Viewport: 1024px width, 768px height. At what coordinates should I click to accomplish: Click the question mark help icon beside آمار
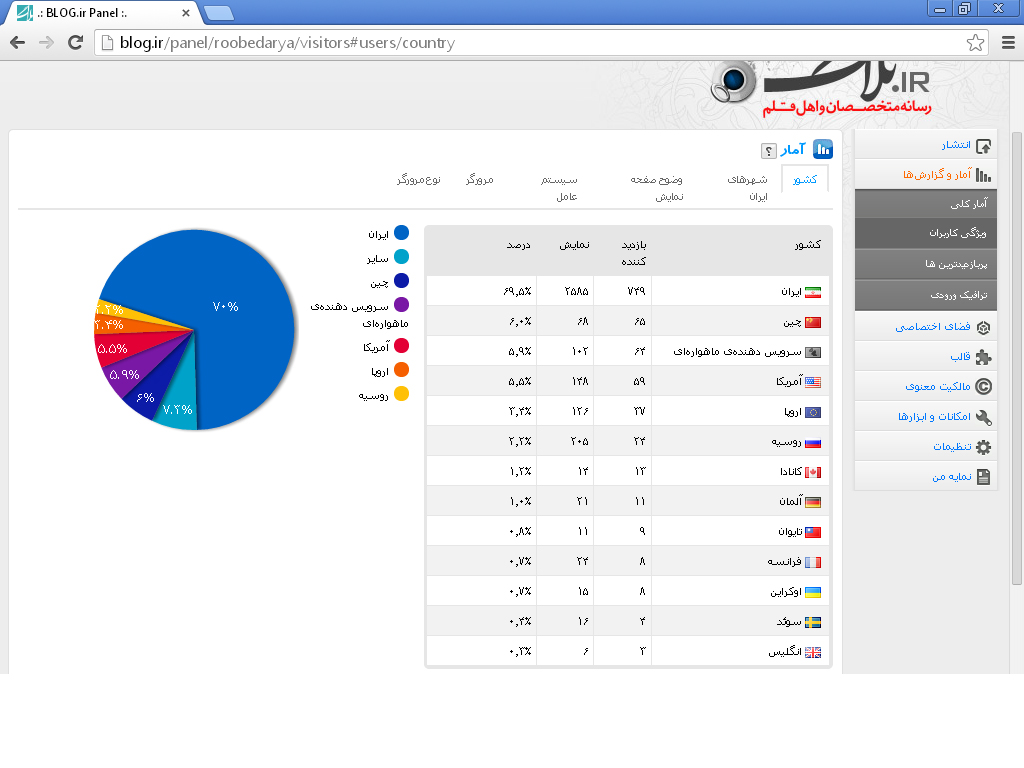768,151
